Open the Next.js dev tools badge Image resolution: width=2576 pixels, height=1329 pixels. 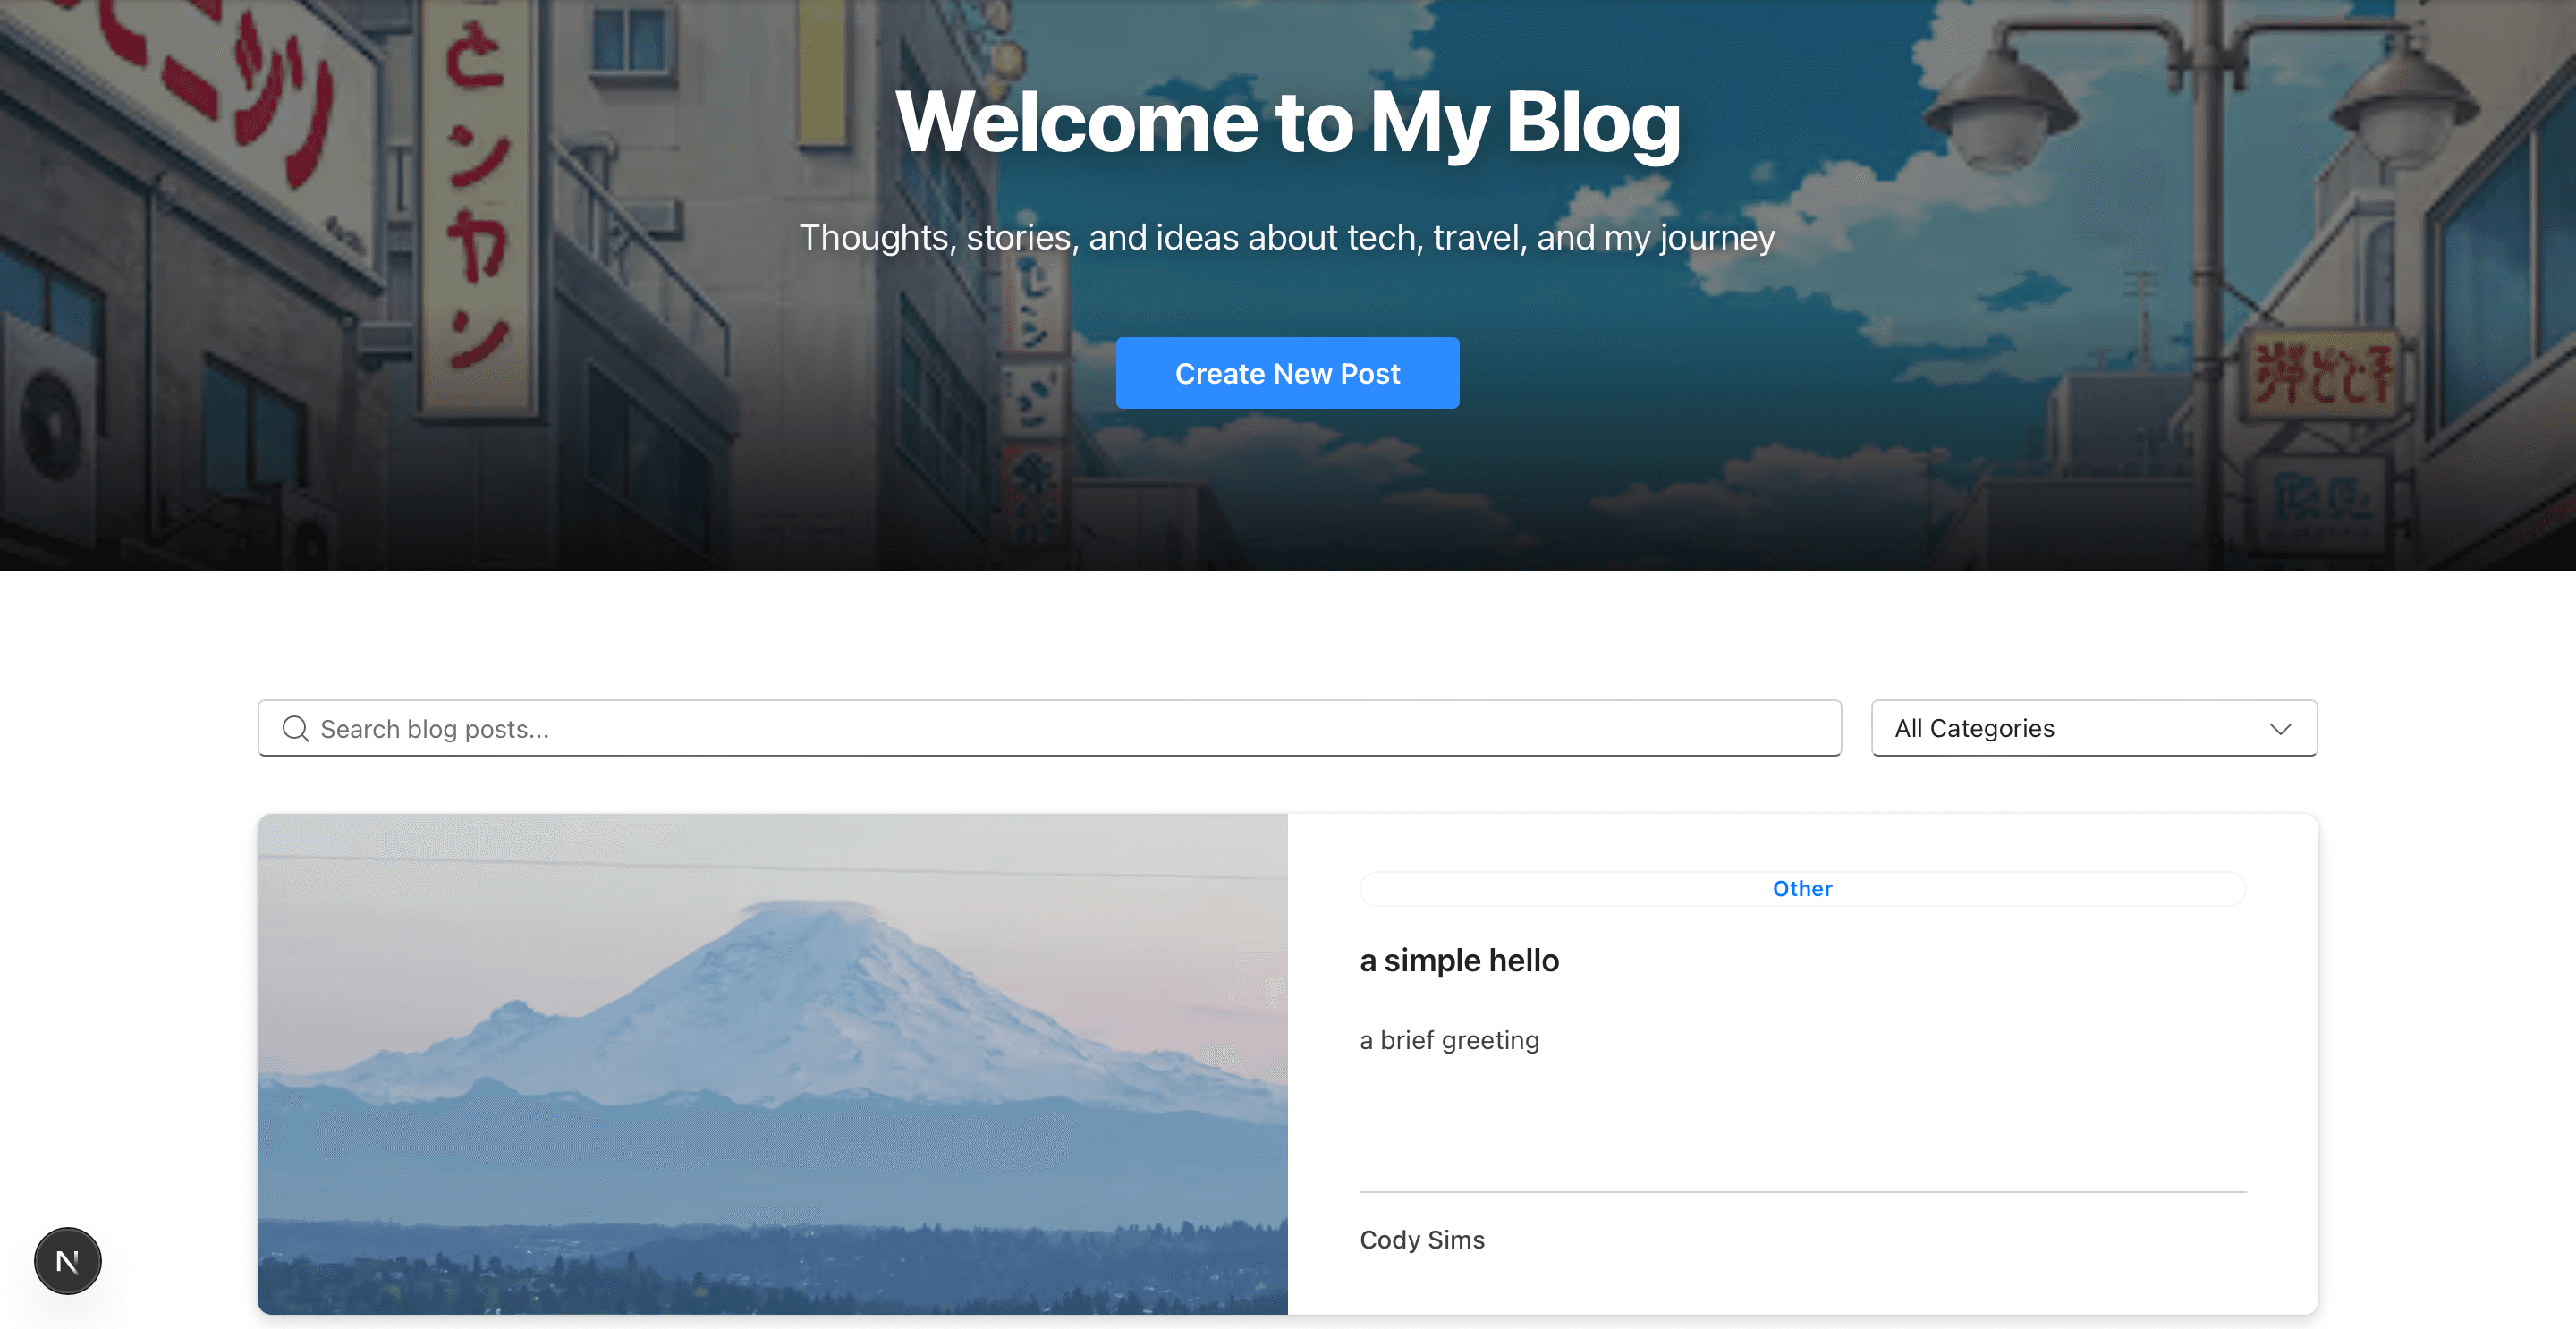tap(68, 1261)
